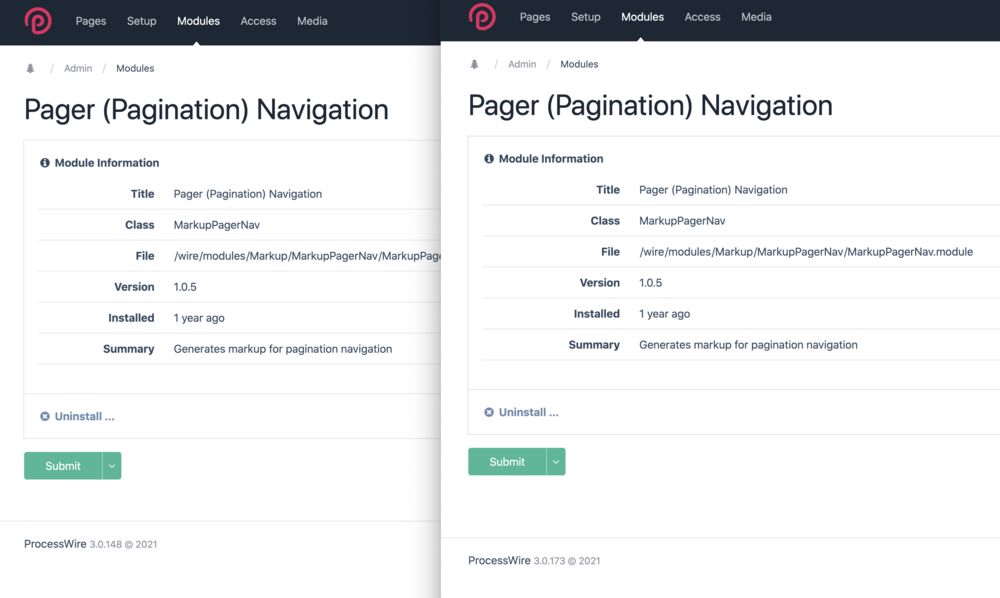Go to Admin breadcrumb link in right window
The image size is (1000, 598).
[x=522, y=65]
